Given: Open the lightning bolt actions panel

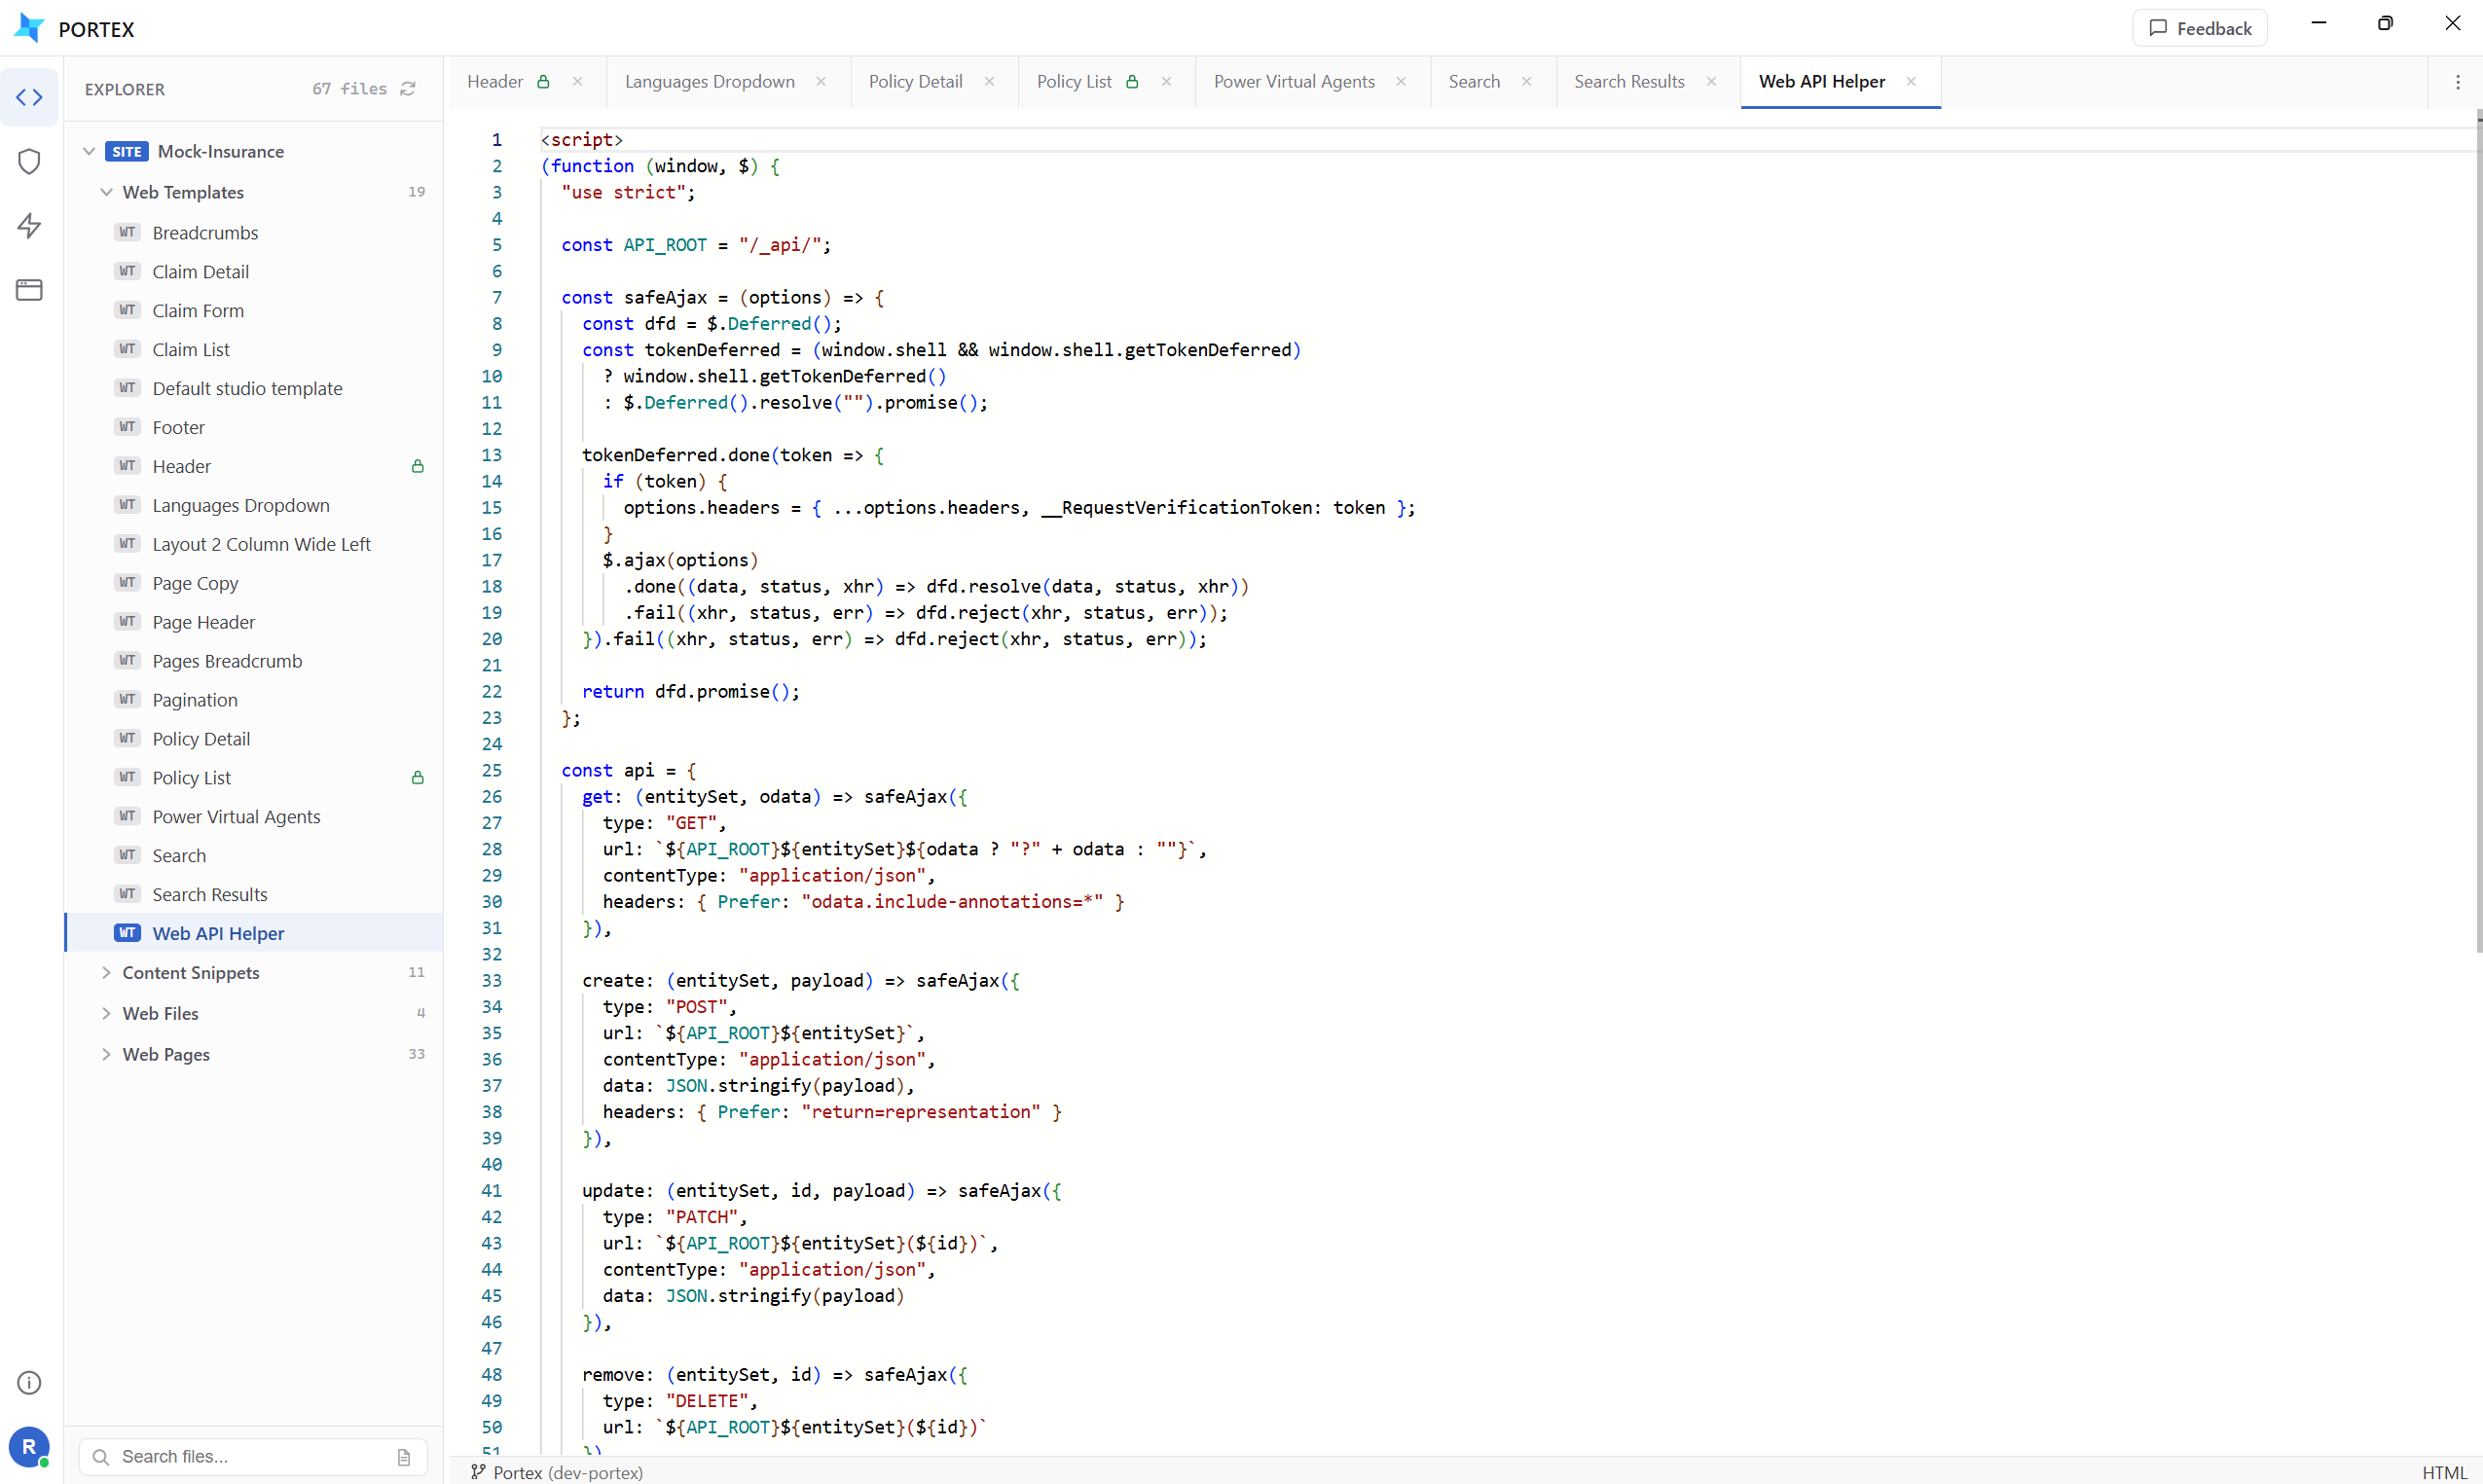Looking at the screenshot, I should [x=29, y=225].
